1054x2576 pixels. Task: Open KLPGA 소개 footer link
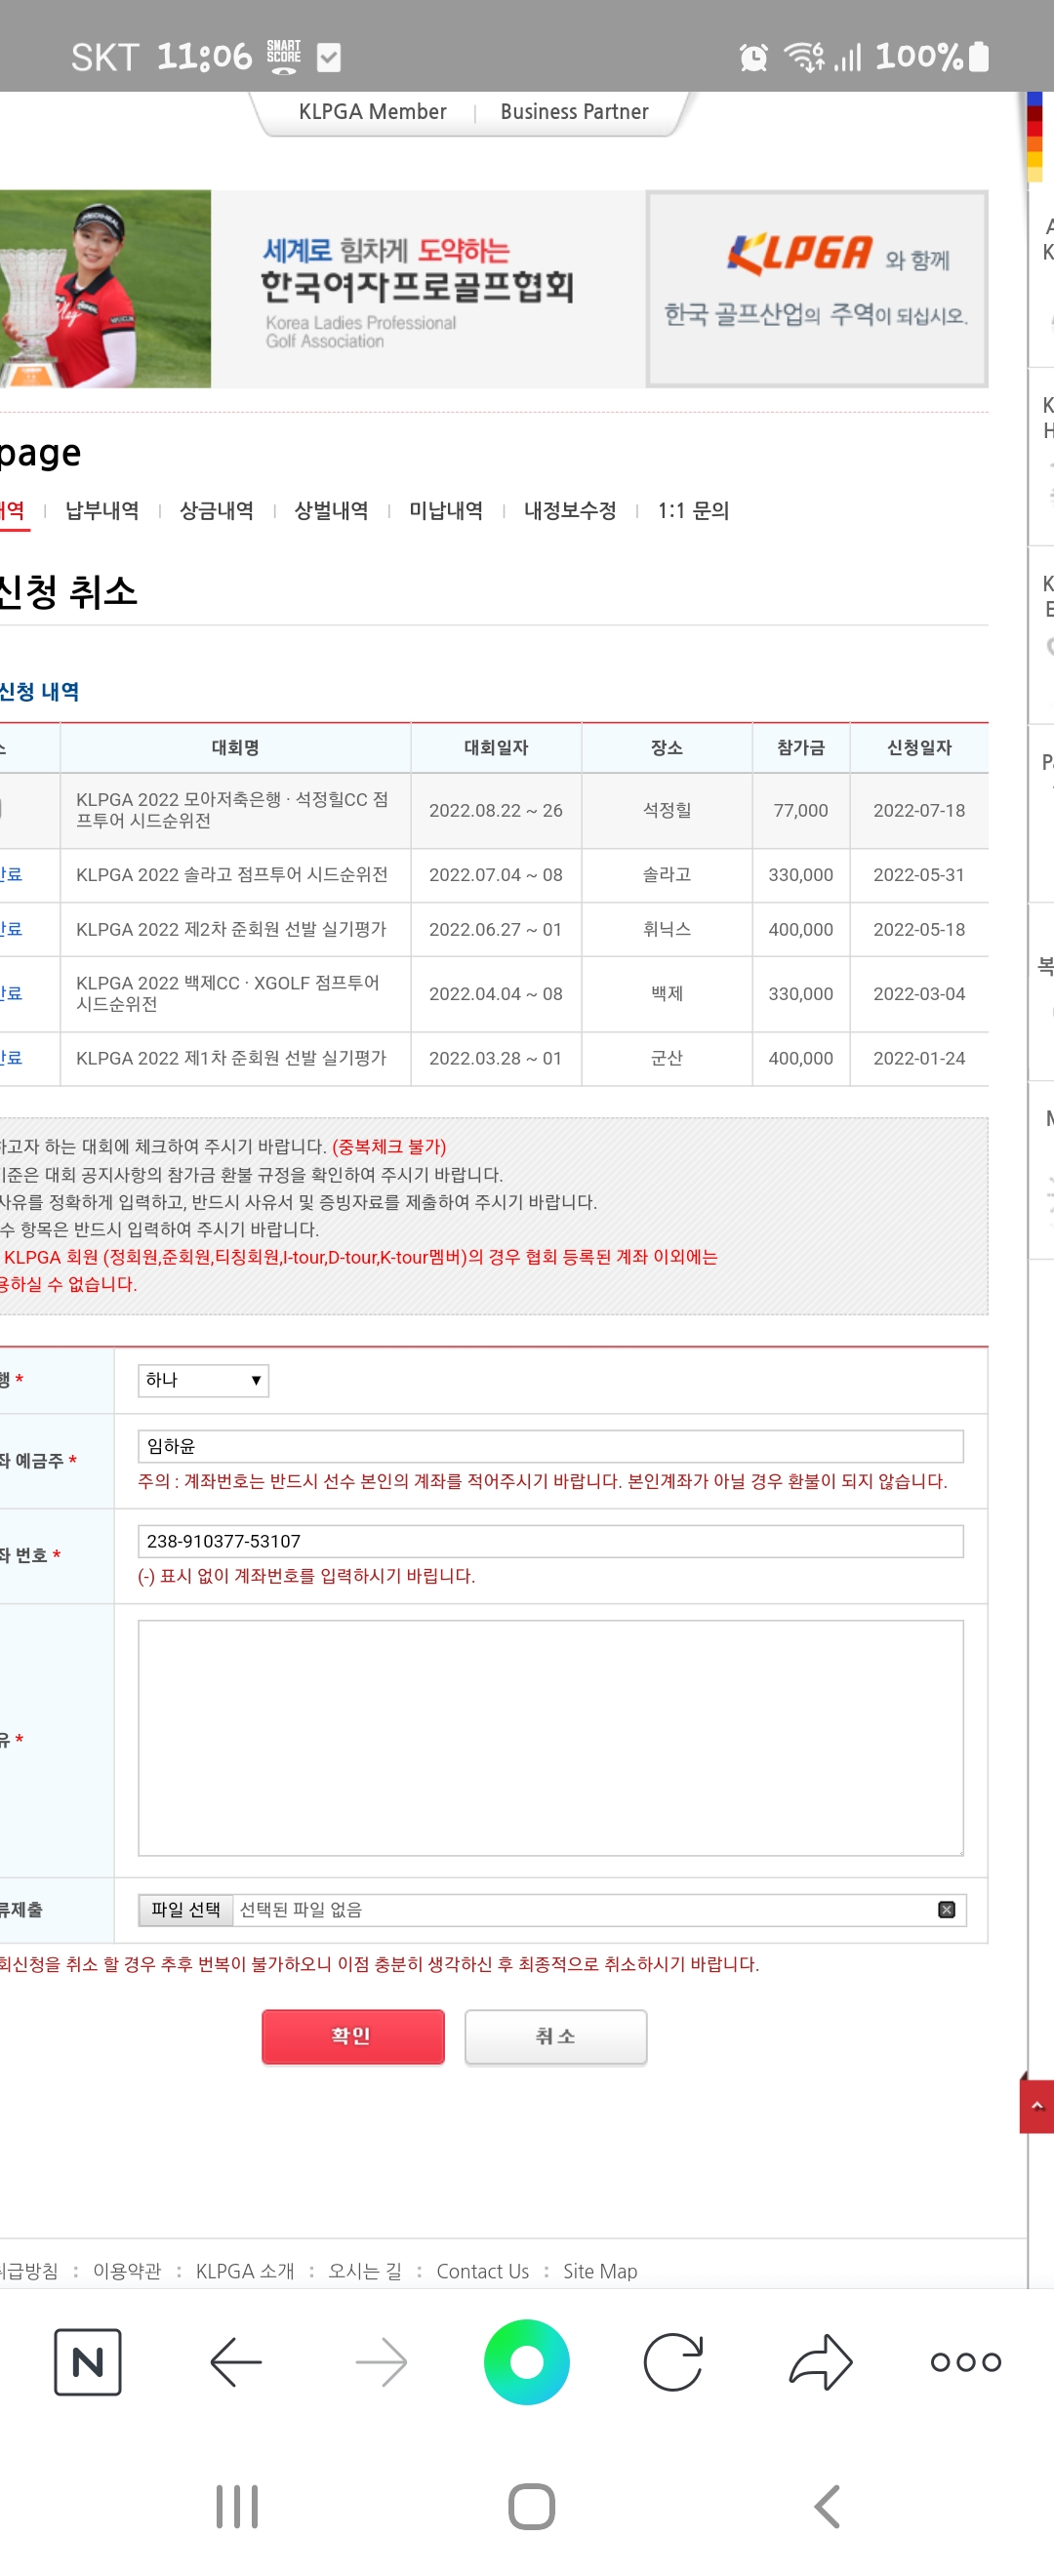click(245, 2270)
